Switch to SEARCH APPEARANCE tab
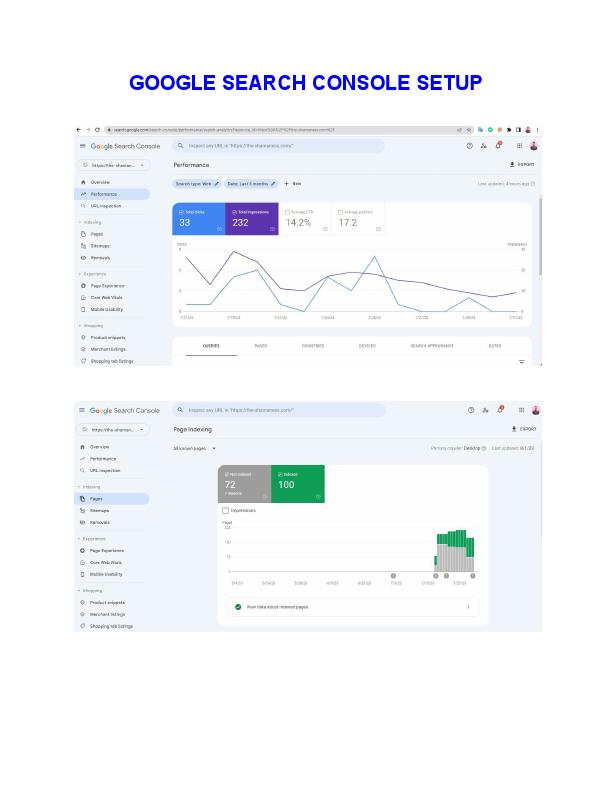612x792 pixels. 432,346
